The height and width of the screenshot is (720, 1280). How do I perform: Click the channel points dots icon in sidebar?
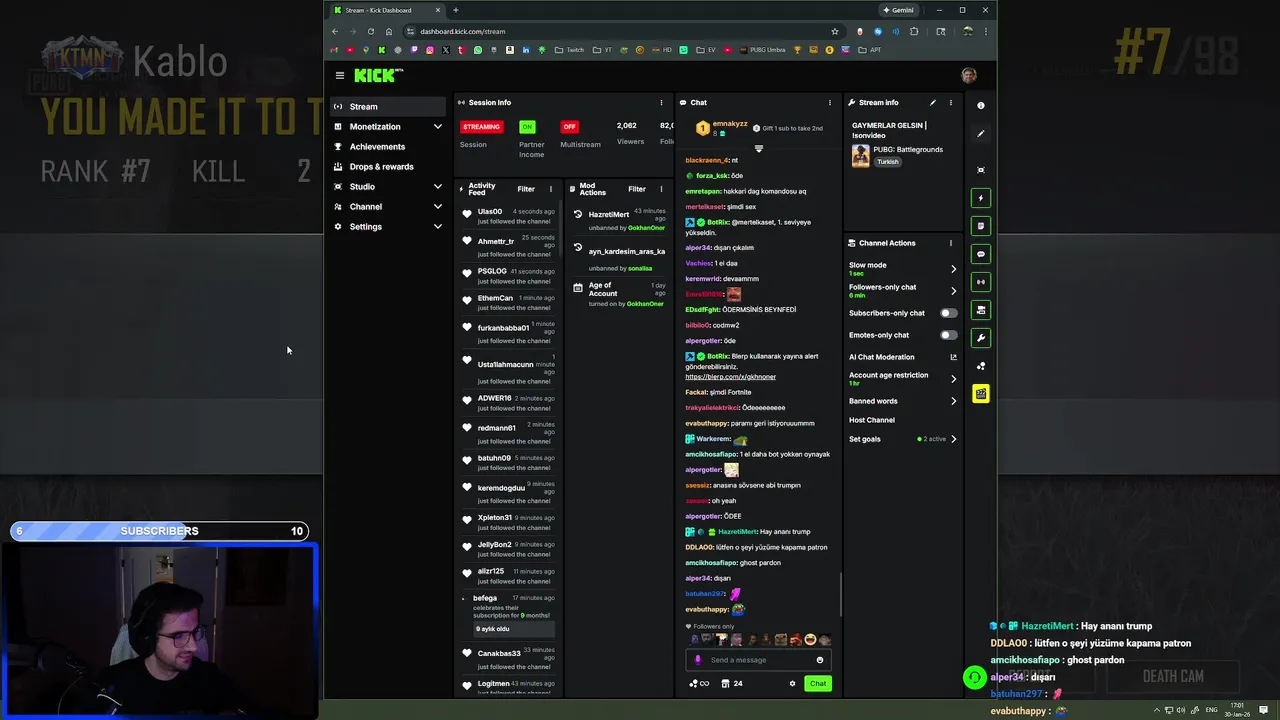click(x=981, y=366)
